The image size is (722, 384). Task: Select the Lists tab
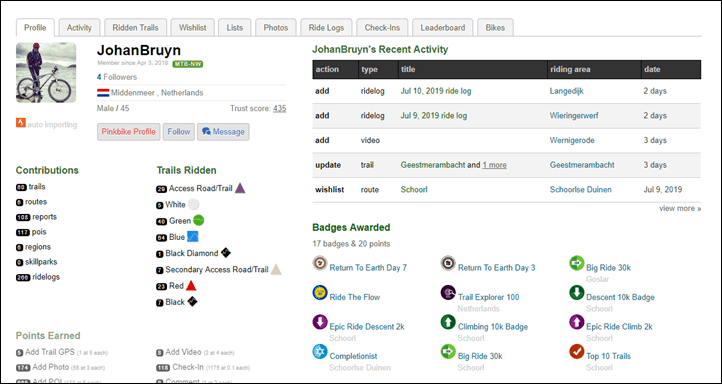[x=234, y=28]
